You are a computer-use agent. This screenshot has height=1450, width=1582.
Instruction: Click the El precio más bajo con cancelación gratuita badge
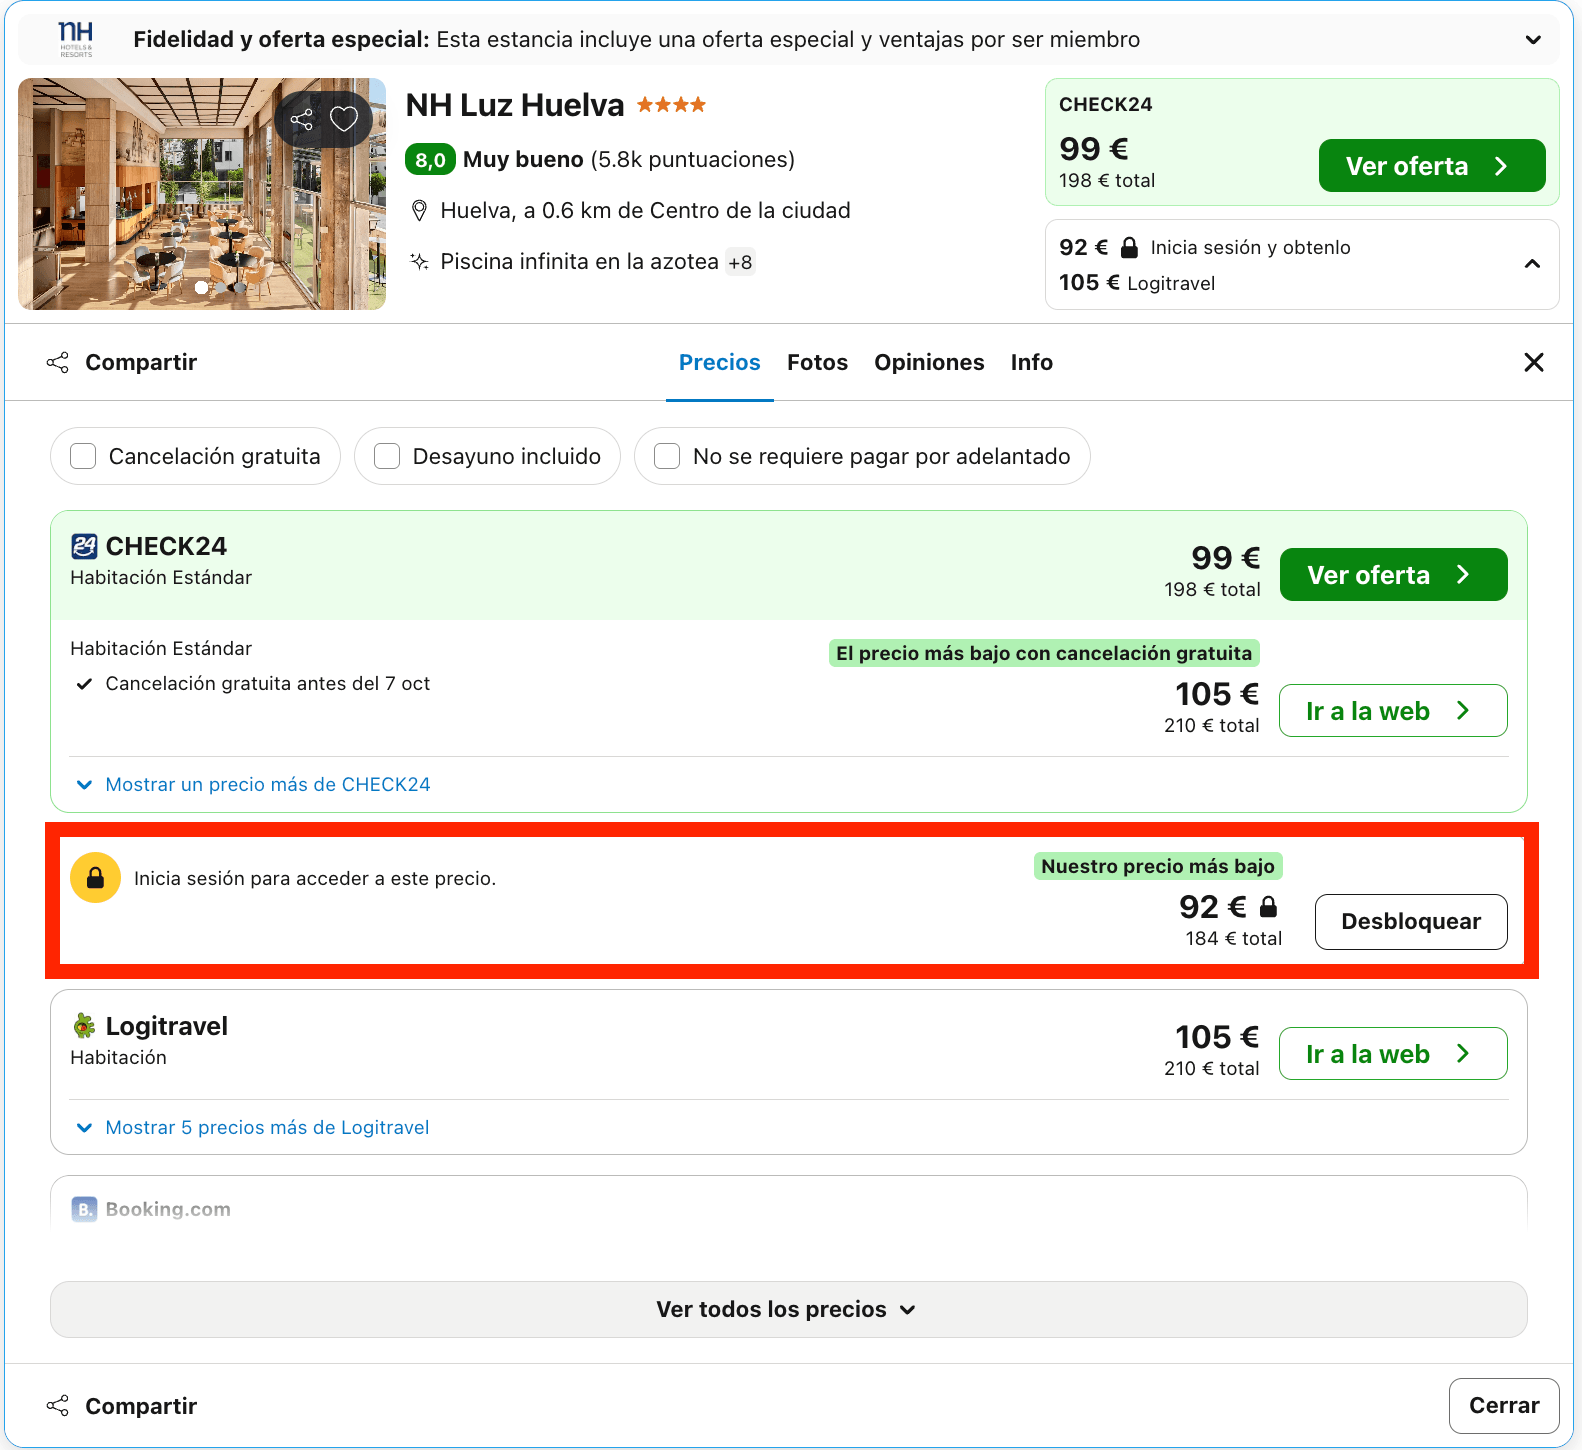click(1044, 653)
